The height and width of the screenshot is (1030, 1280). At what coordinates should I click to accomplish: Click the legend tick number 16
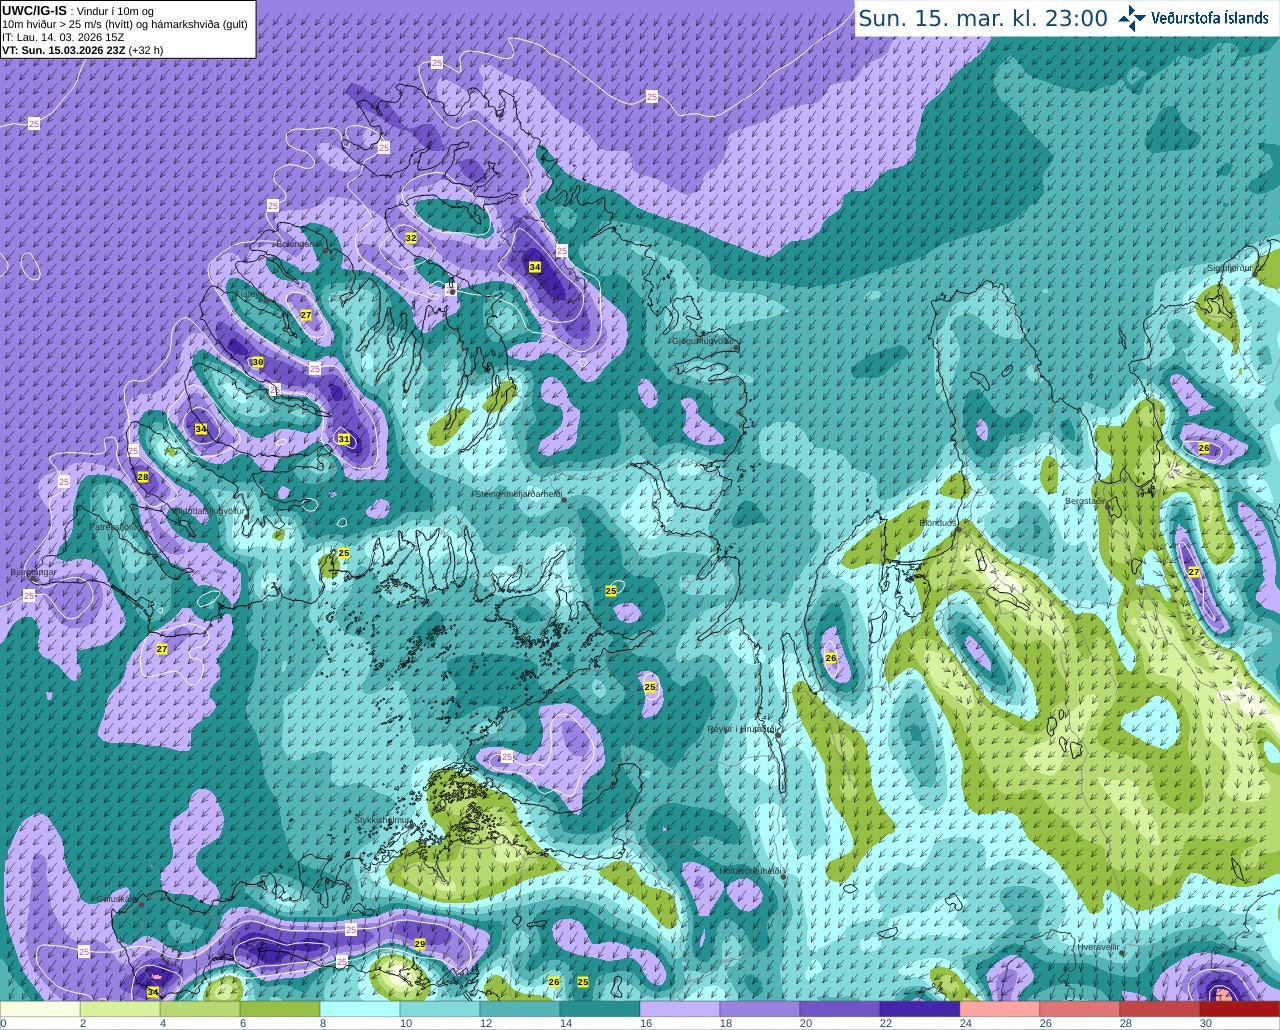(646, 1023)
